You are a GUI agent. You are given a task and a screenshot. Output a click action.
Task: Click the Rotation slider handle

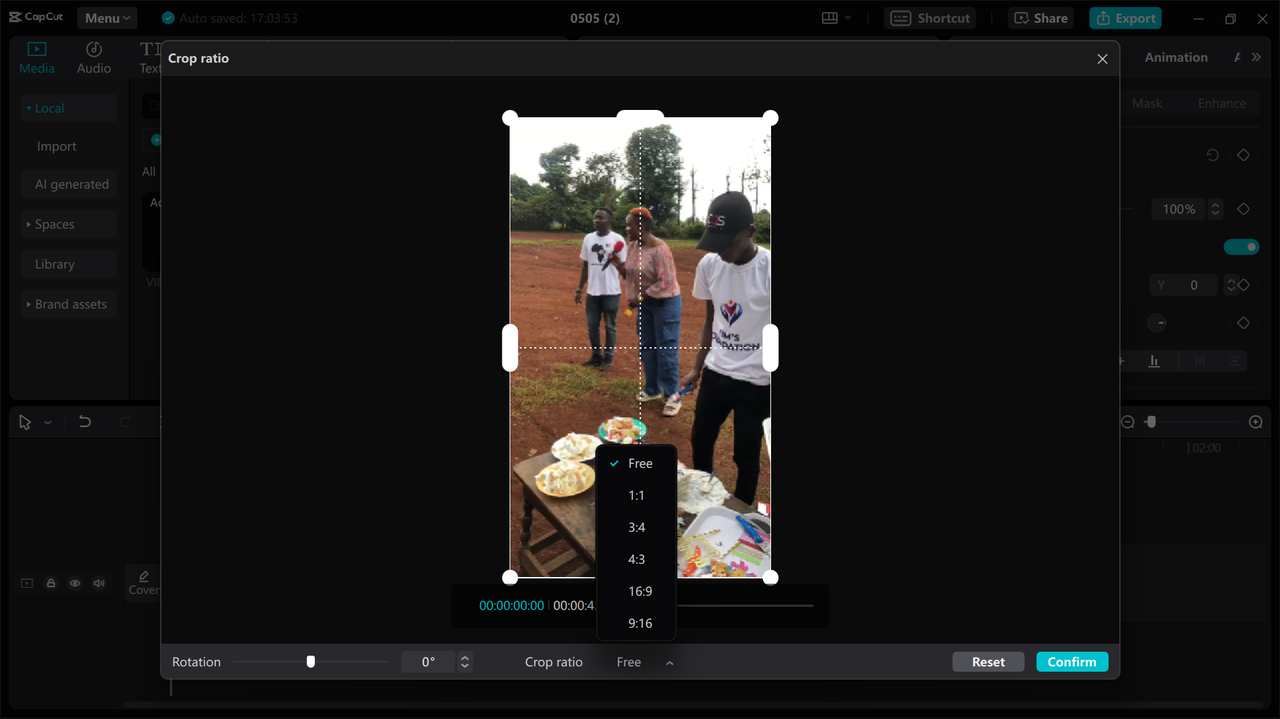pyautogui.click(x=311, y=662)
